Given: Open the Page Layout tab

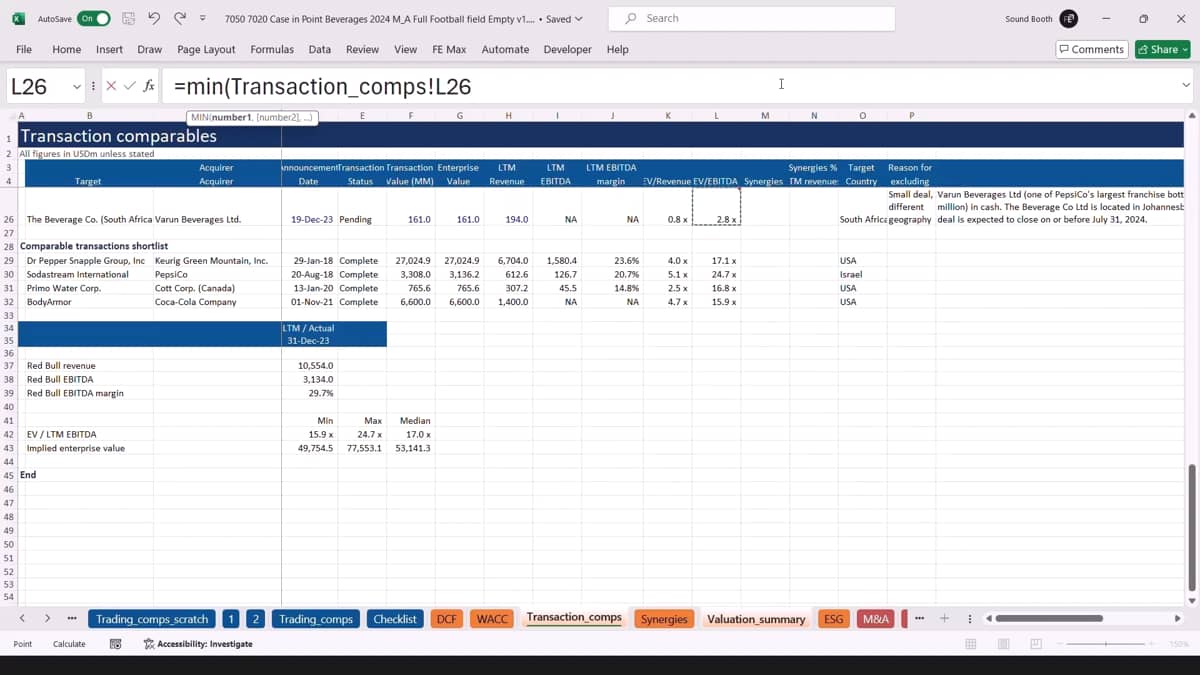Looking at the screenshot, I should (206, 49).
